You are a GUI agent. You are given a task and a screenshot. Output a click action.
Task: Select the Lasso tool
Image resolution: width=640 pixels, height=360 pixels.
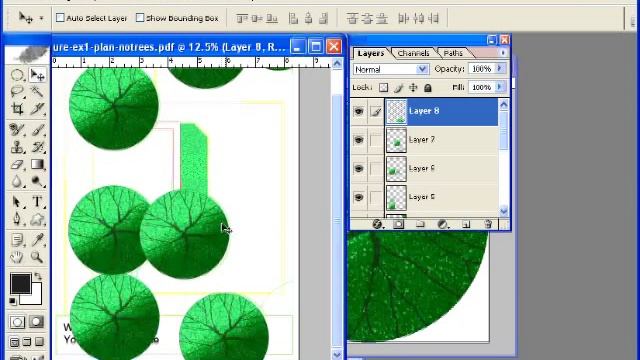[17, 91]
